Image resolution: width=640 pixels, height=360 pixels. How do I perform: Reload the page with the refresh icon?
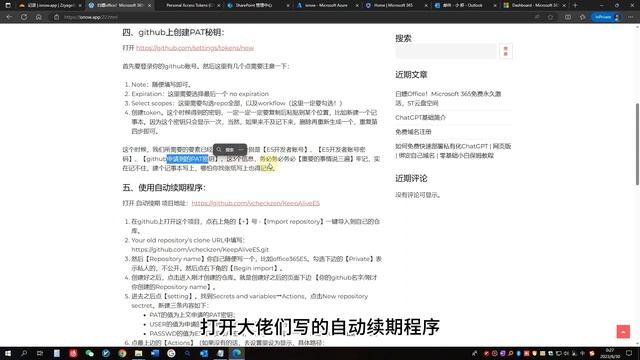click(24, 17)
